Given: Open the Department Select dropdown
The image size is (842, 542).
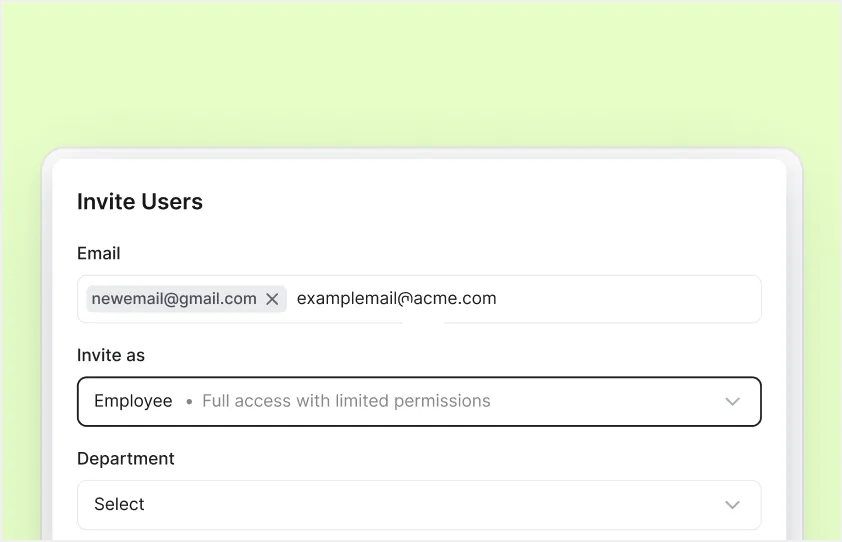Looking at the screenshot, I should pyautogui.click(x=419, y=505).
